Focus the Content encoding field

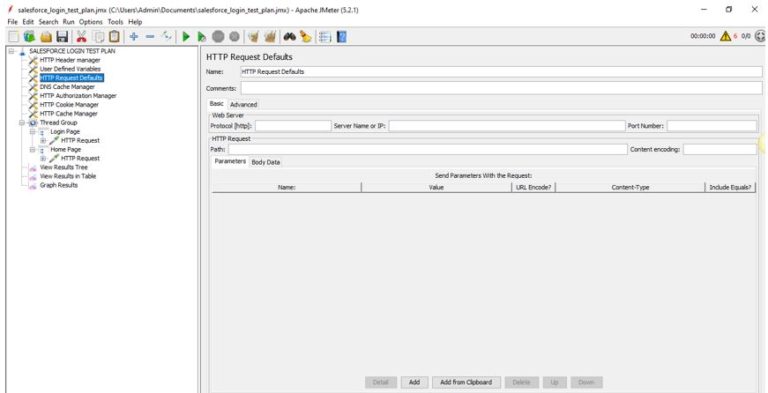click(x=720, y=149)
